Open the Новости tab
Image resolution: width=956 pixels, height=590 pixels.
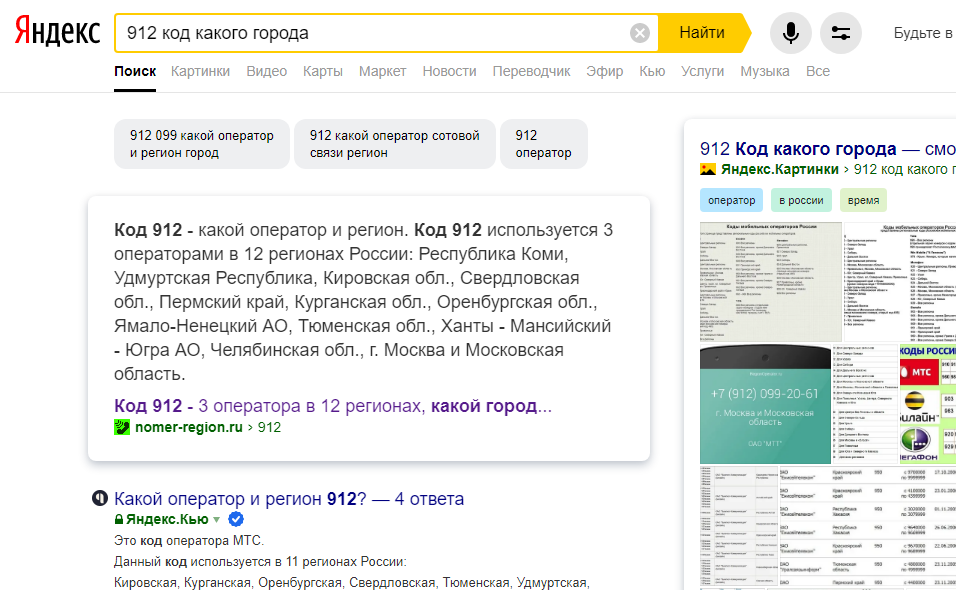pyautogui.click(x=449, y=71)
